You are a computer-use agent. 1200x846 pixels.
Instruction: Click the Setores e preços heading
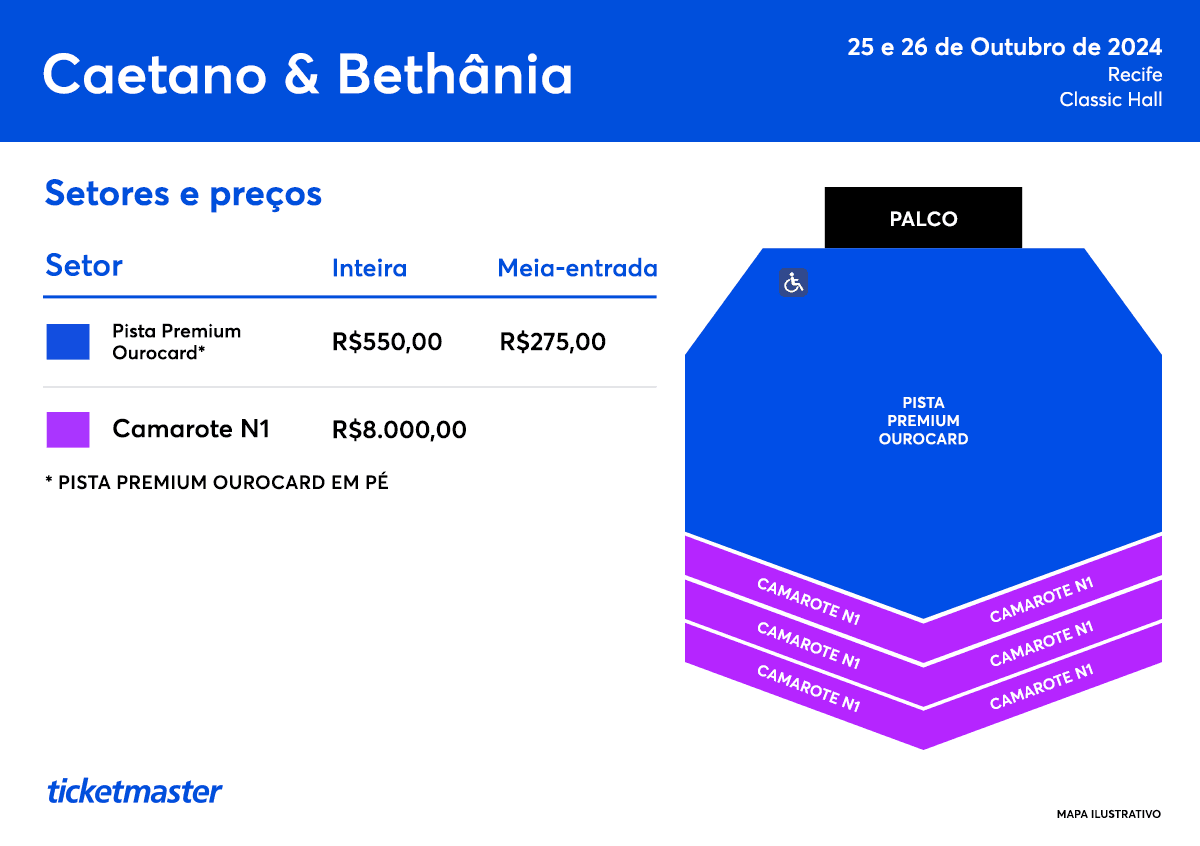point(183,194)
